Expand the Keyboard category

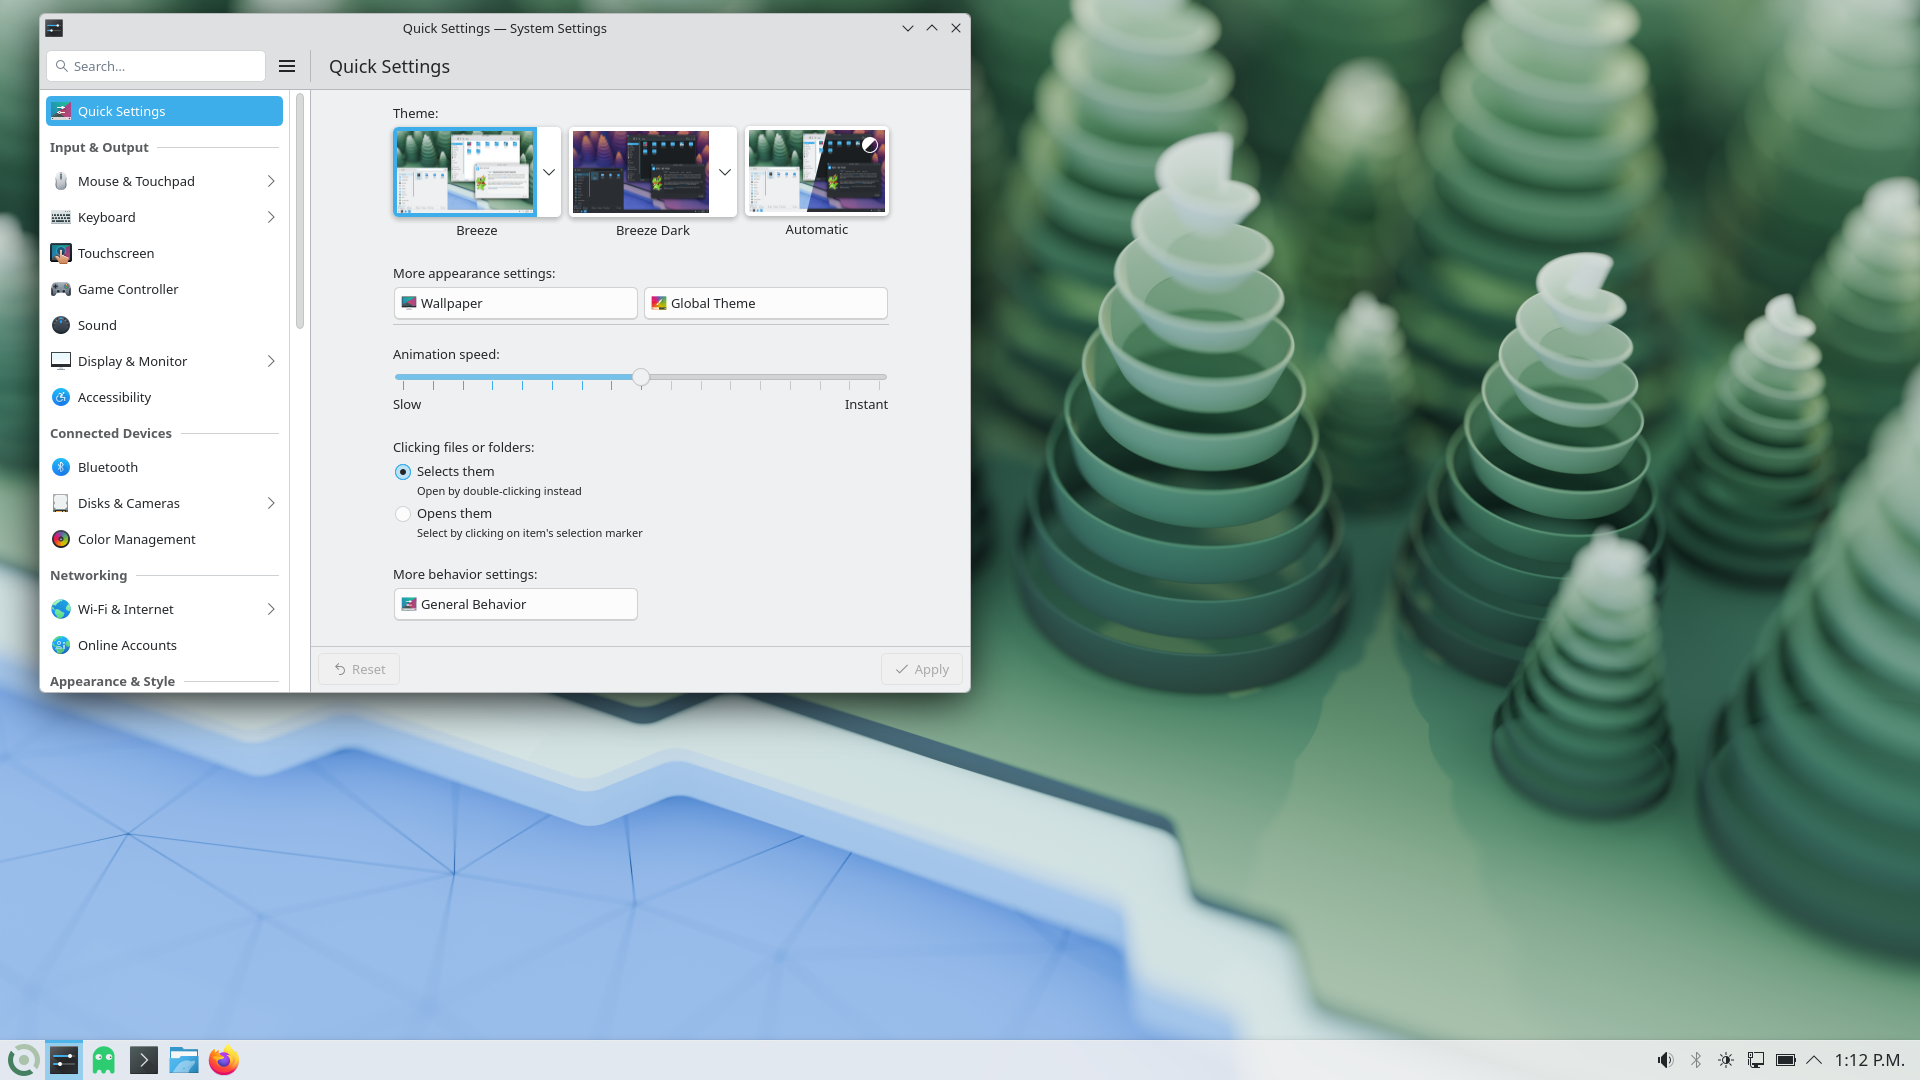(x=271, y=217)
